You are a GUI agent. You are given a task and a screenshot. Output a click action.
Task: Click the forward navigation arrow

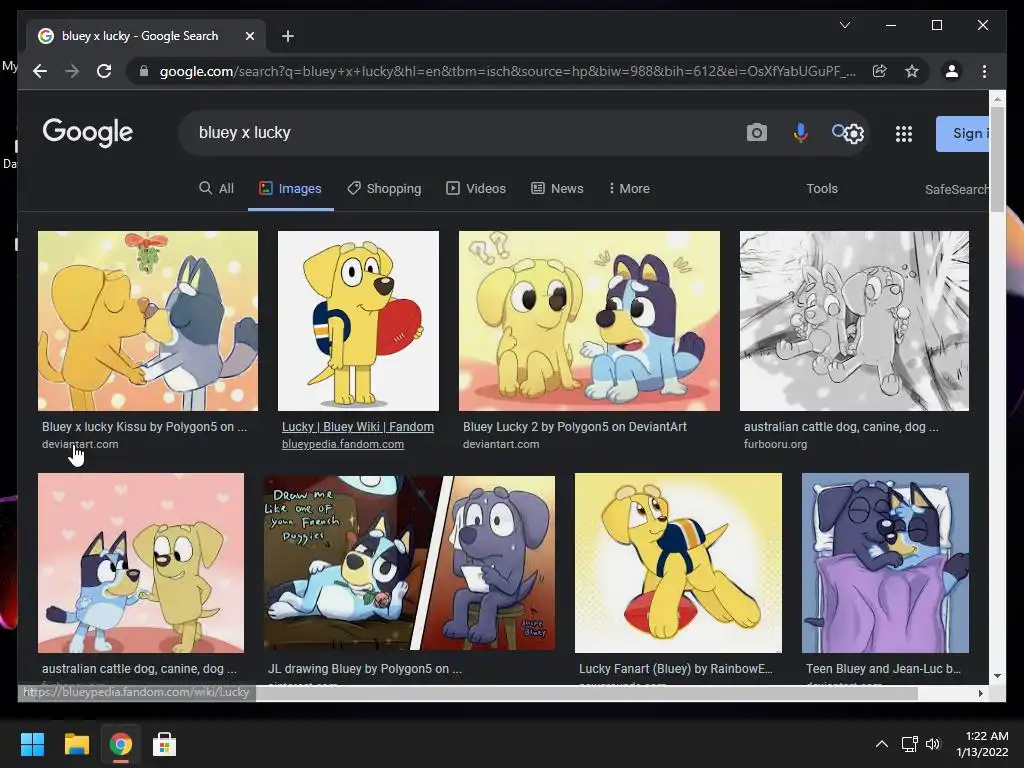(x=72, y=71)
